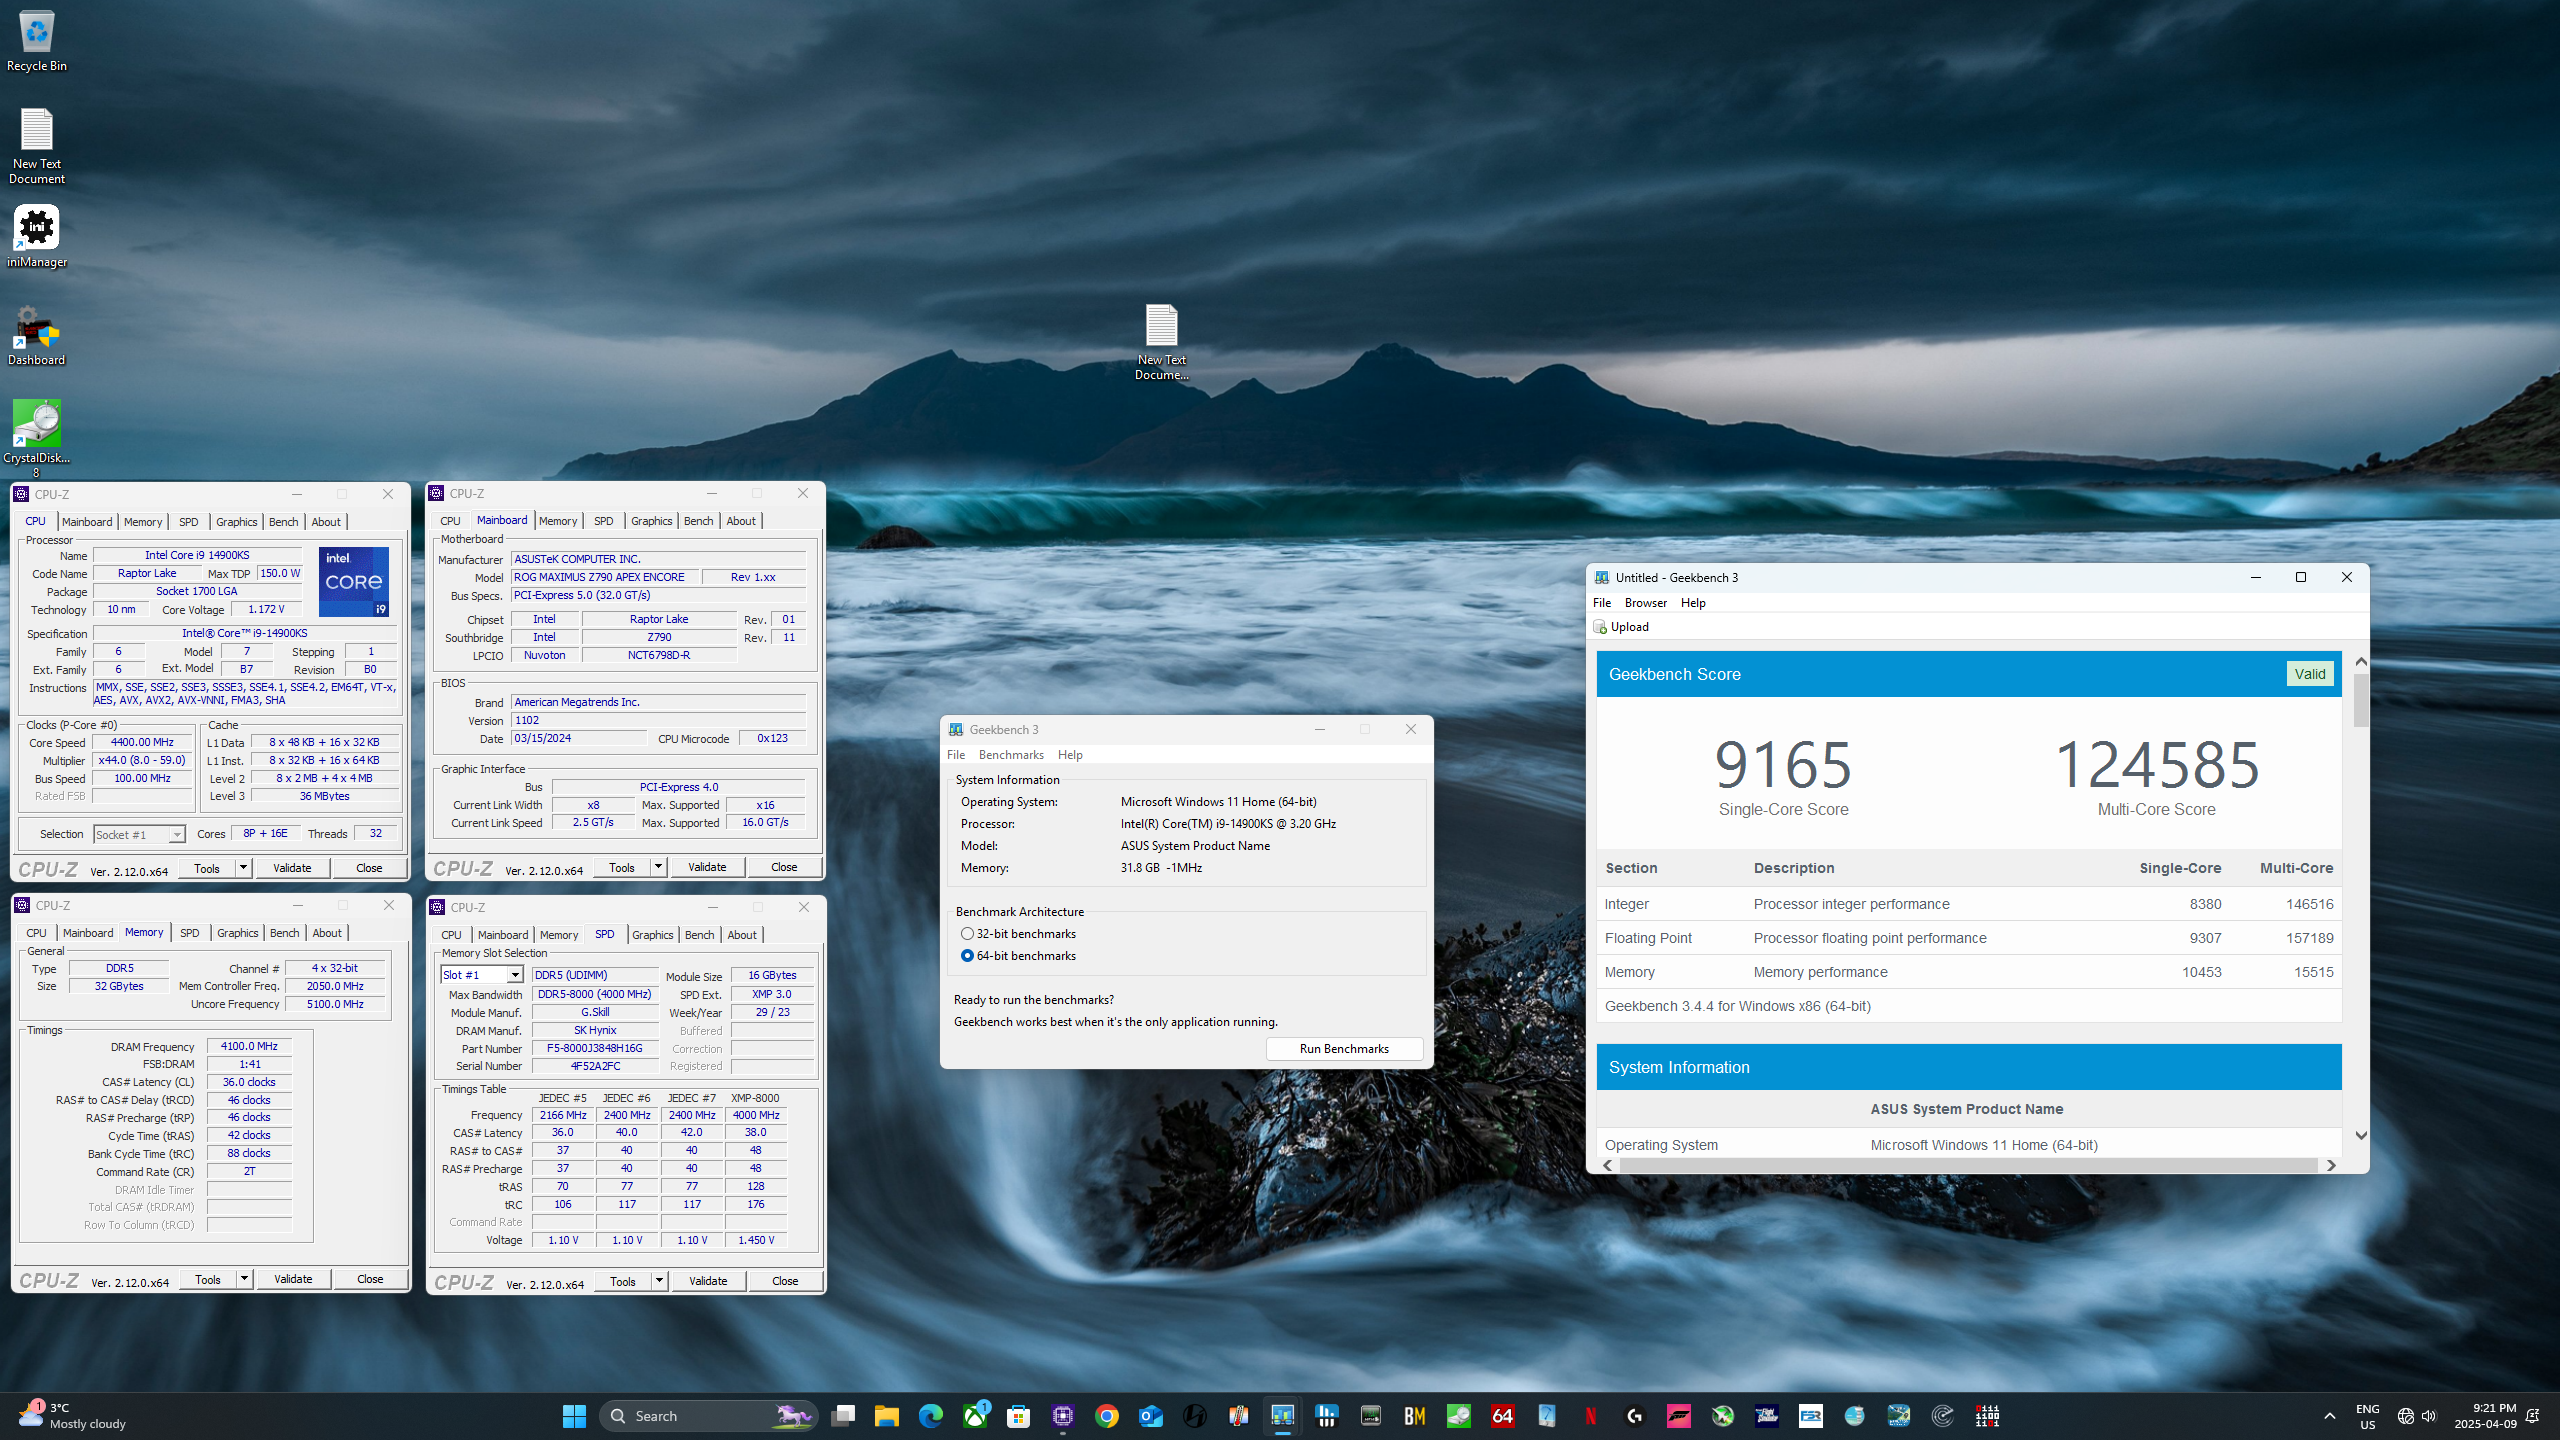
Task: Select the New Text Document icon under Recycle Bin
Action: (37, 146)
